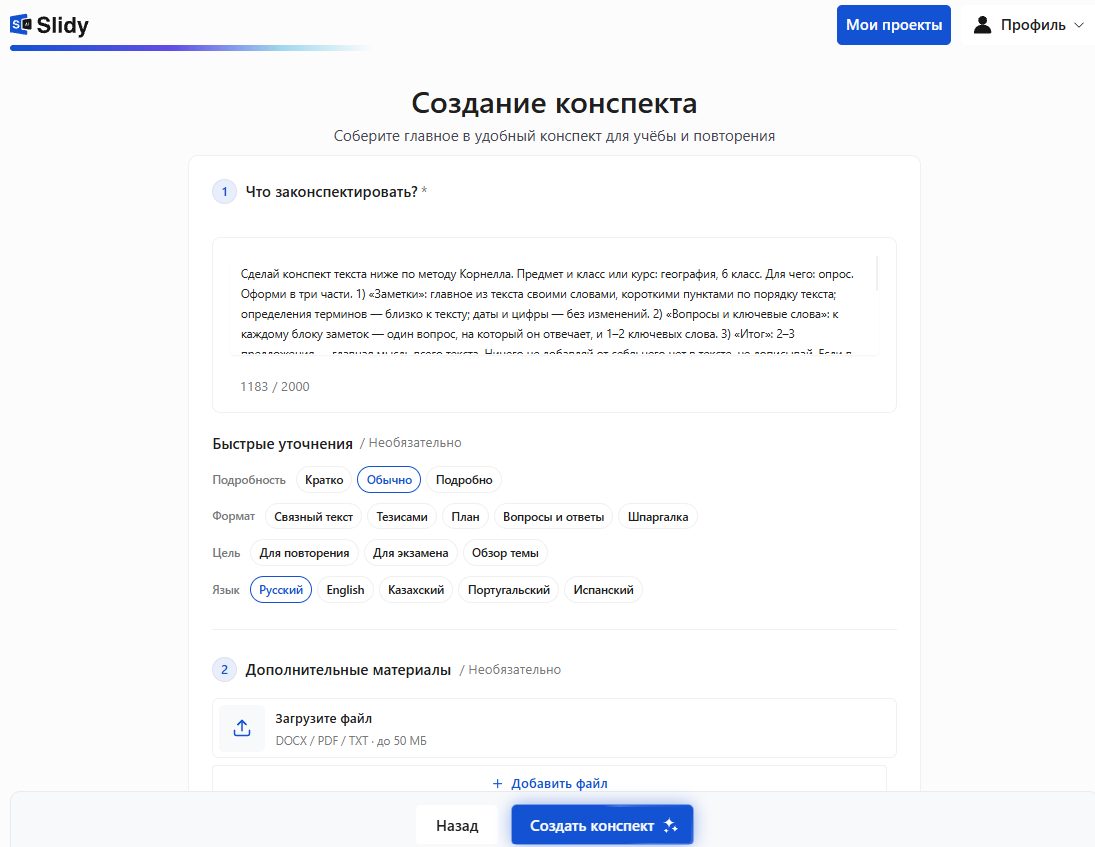Click the Создание конспекта heading
1095x847 pixels.
[x=554, y=103]
